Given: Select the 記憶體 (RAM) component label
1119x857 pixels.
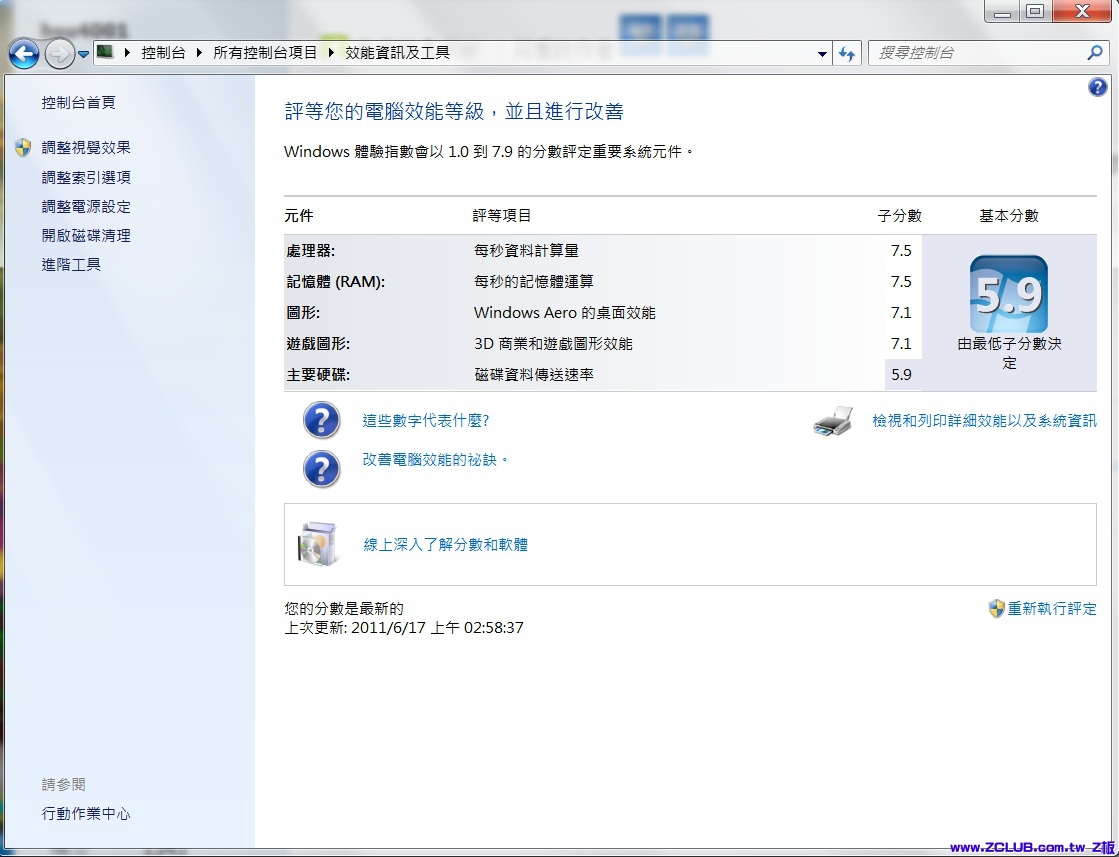Looking at the screenshot, I should click(x=335, y=282).
